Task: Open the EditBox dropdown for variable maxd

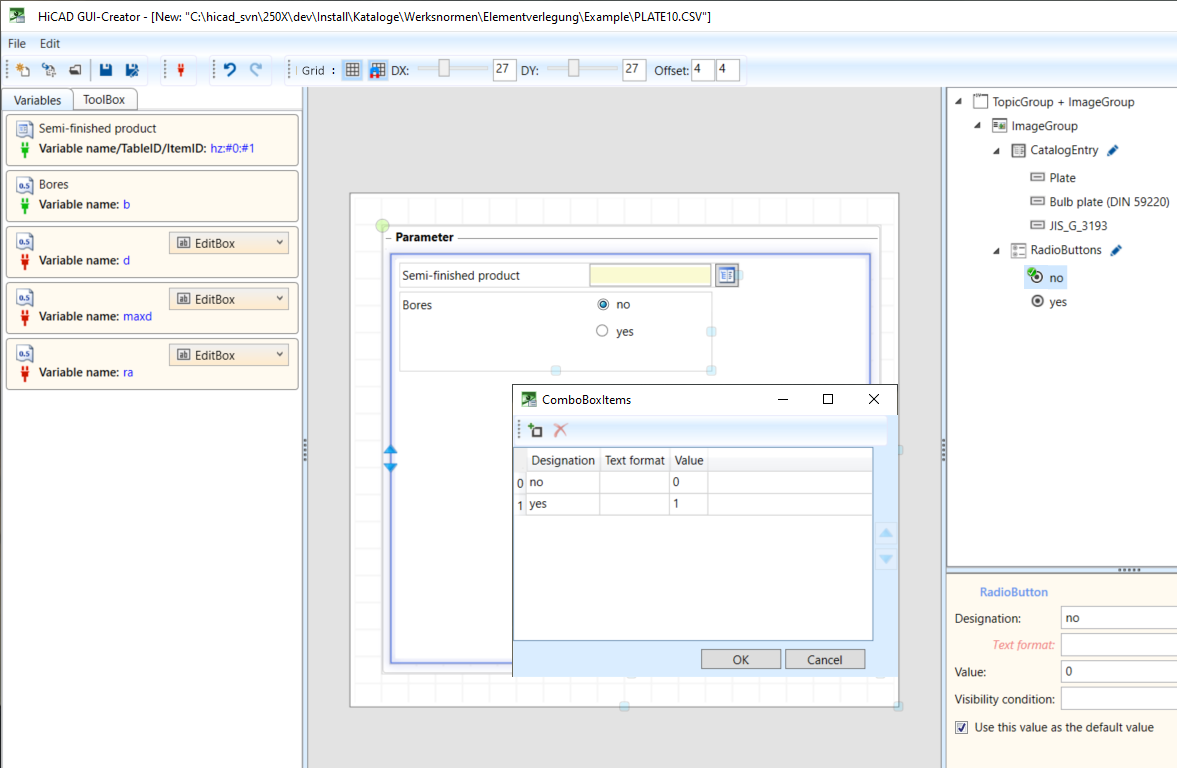Action: [279, 299]
